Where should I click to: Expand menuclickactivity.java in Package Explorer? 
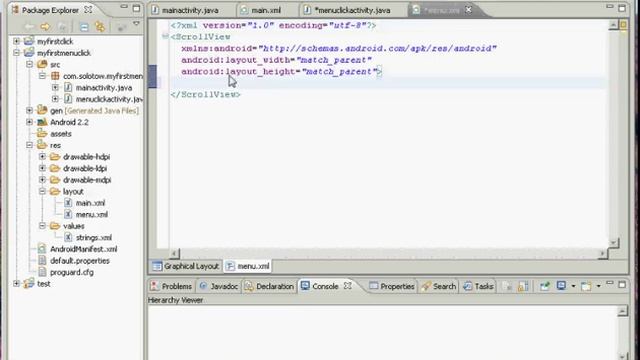point(55,99)
